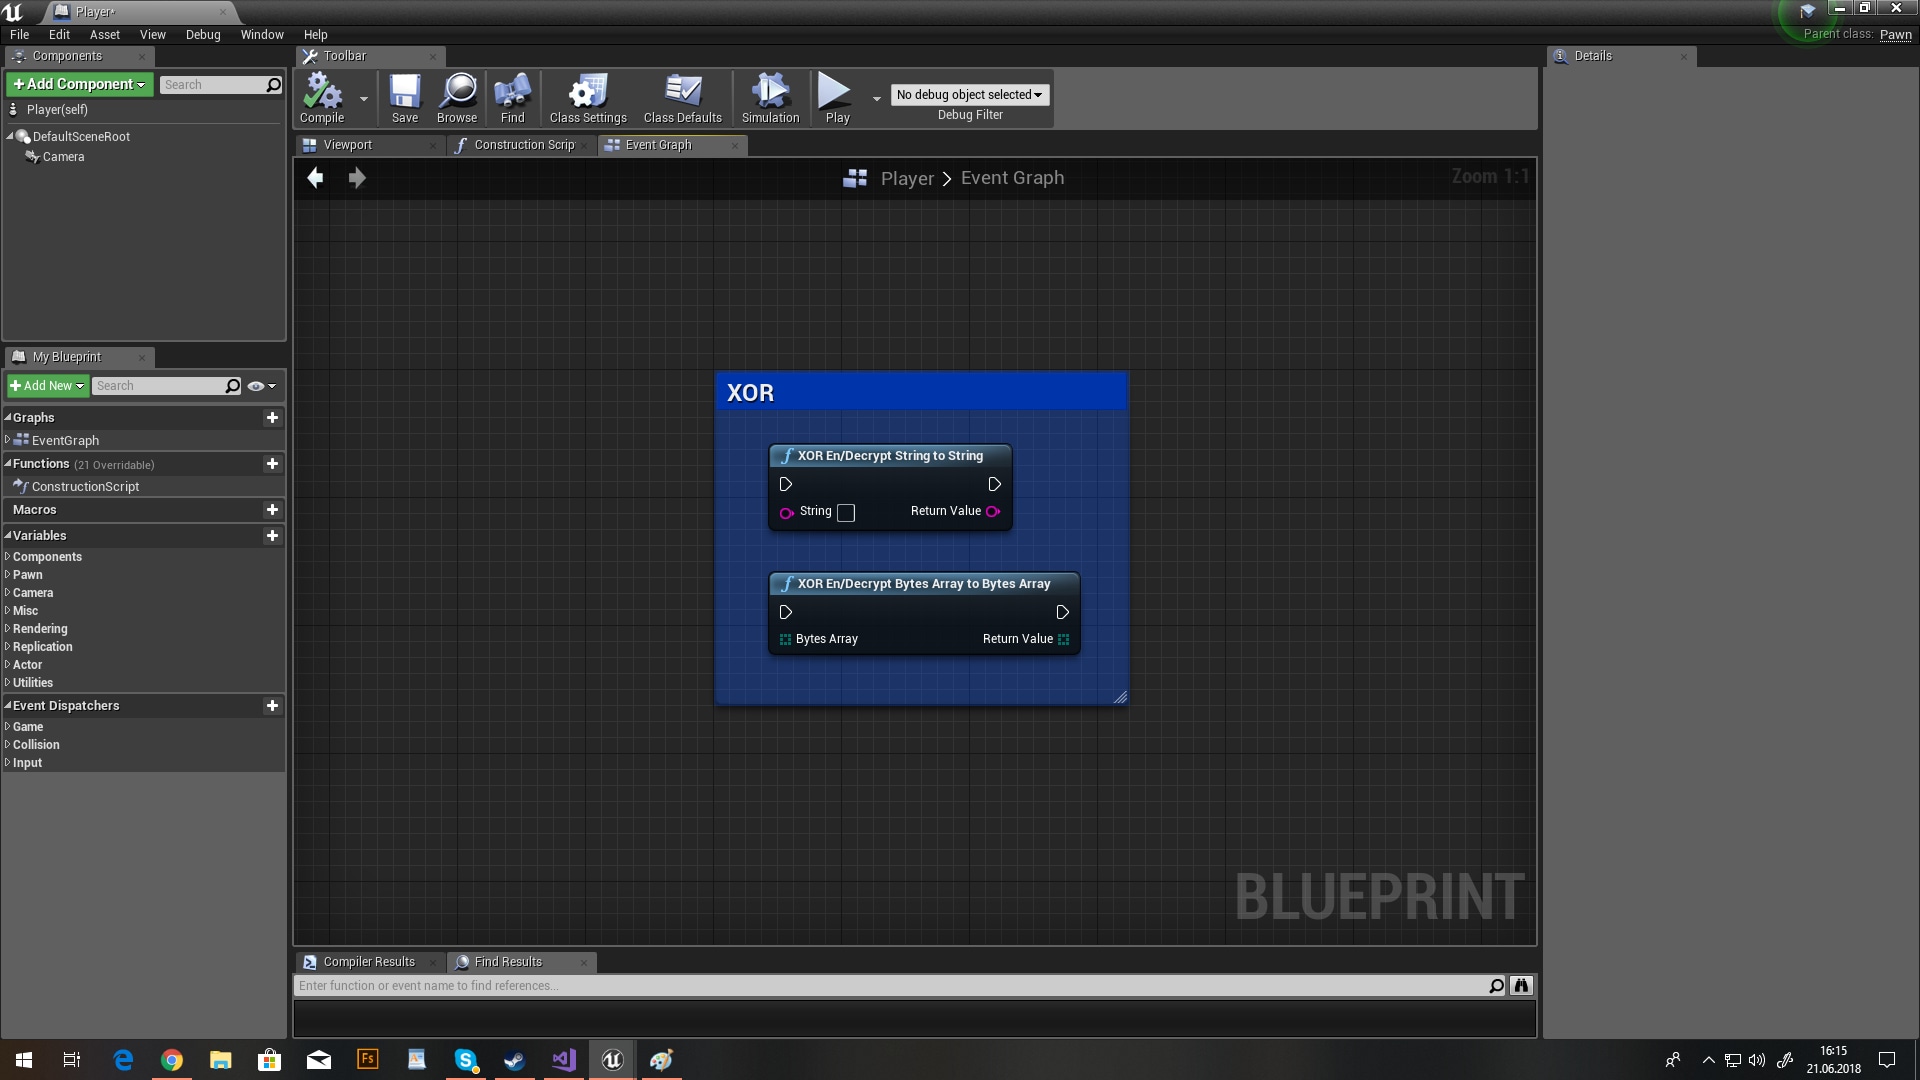Click the eye visibility icon in My Blueprint
Screen dimensions: 1920x1080
pyautogui.click(x=256, y=386)
